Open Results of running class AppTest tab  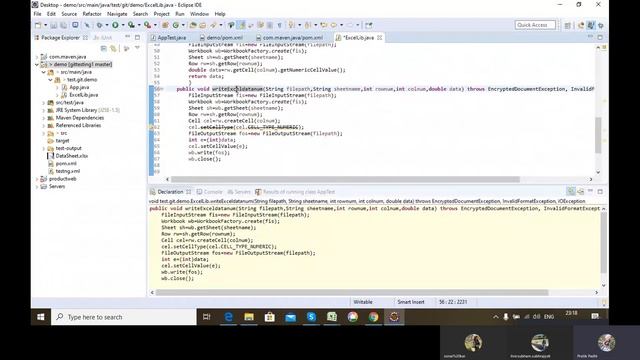(295, 192)
